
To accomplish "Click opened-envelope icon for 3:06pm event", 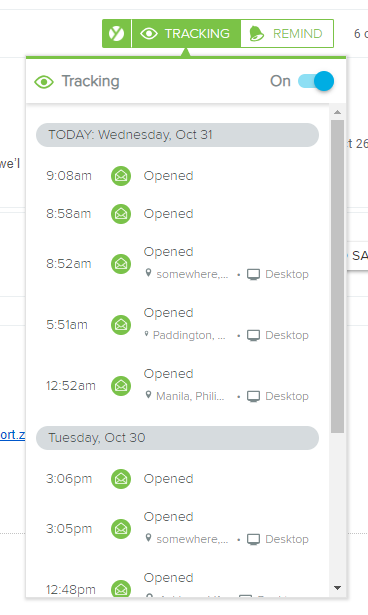I will [x=121, y=479].
